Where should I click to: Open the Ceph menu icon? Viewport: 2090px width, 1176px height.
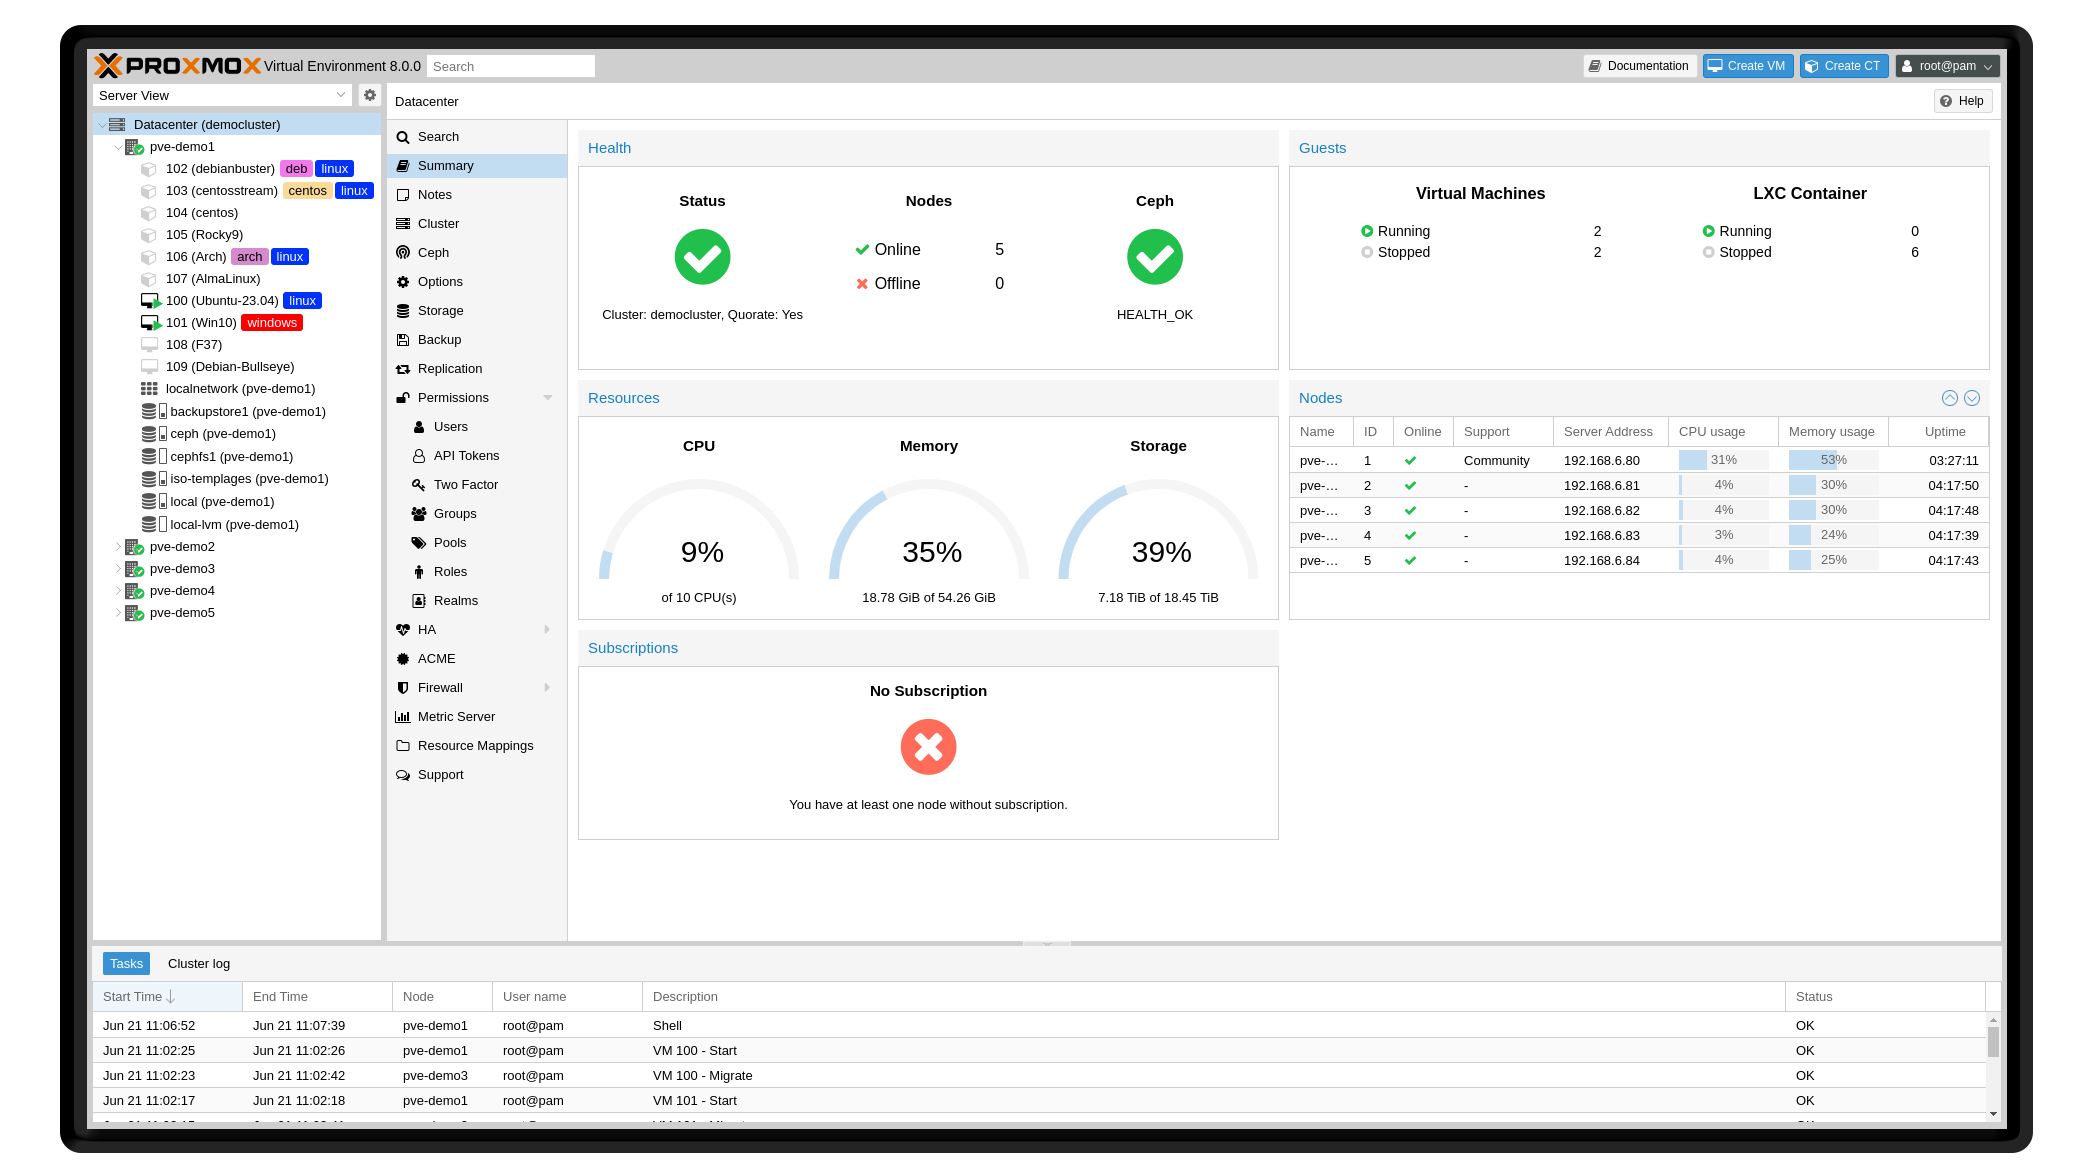point(403,253)
